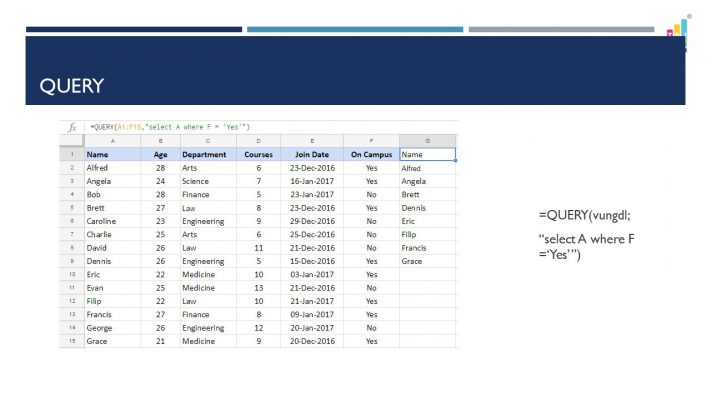Image resolution: width=711 pixels, height=400 pixels.
Task: Select column G header
Action: pos(427,141)
